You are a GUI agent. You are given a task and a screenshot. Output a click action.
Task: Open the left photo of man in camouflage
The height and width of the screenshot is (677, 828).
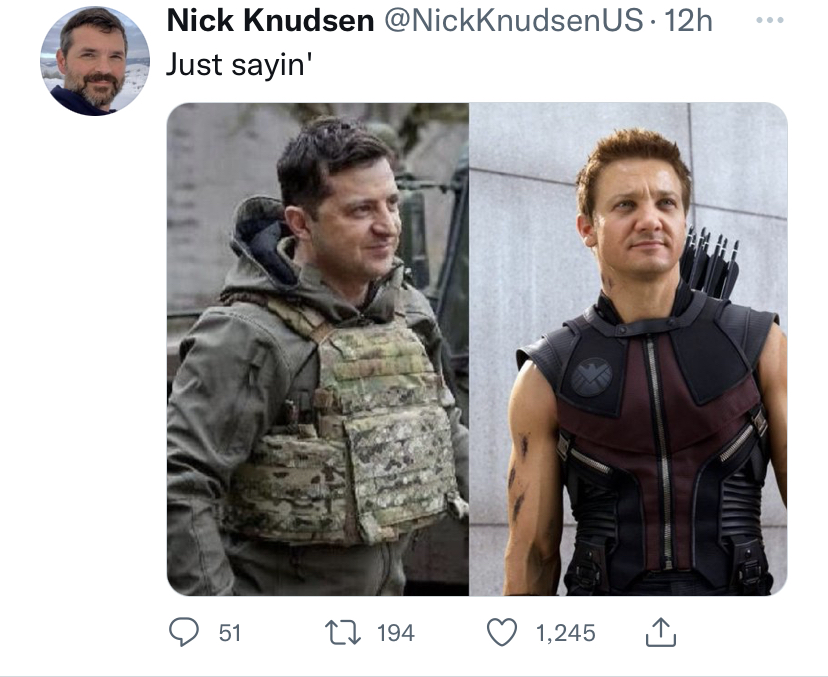click(x=318, y=350)
